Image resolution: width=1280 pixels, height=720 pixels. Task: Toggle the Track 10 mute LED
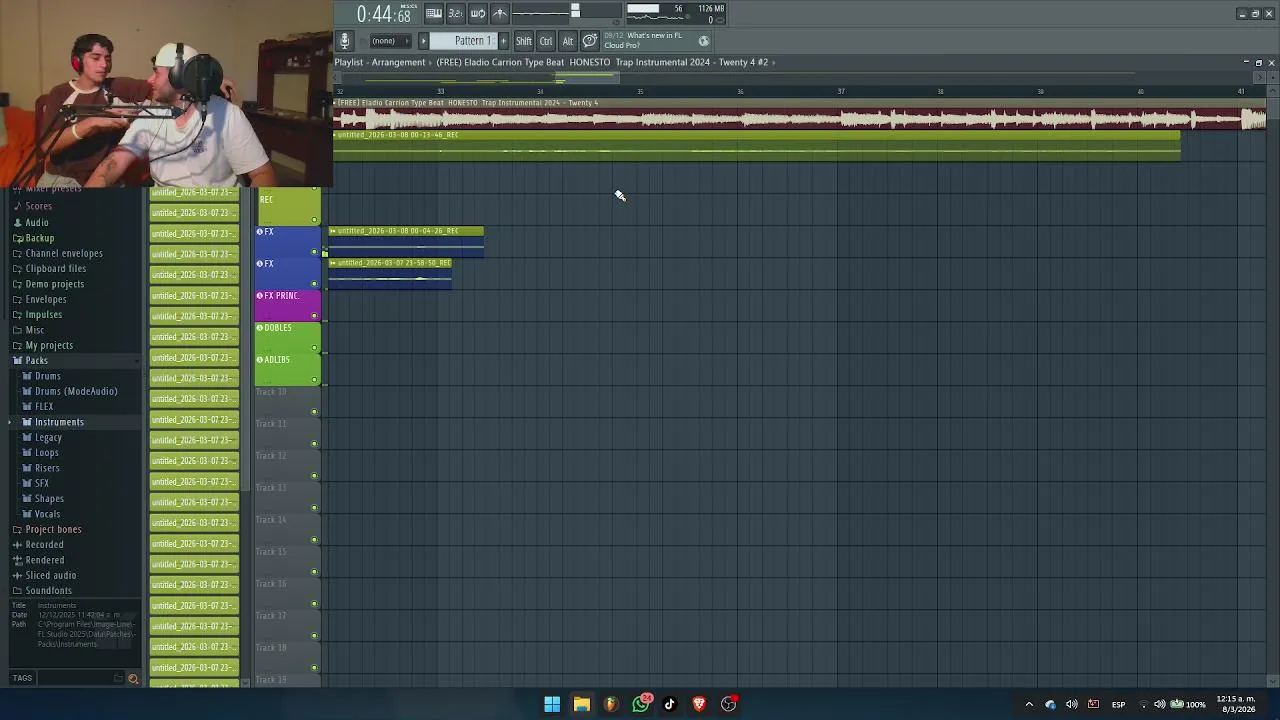click(314, 412)
